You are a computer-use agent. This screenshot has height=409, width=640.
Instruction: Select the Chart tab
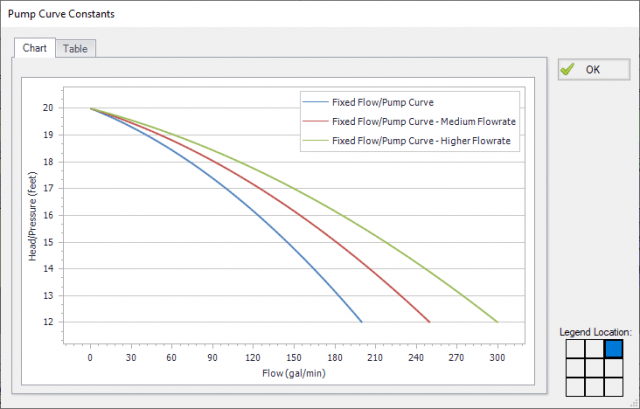pyautogui.click(x=35, y=48)
